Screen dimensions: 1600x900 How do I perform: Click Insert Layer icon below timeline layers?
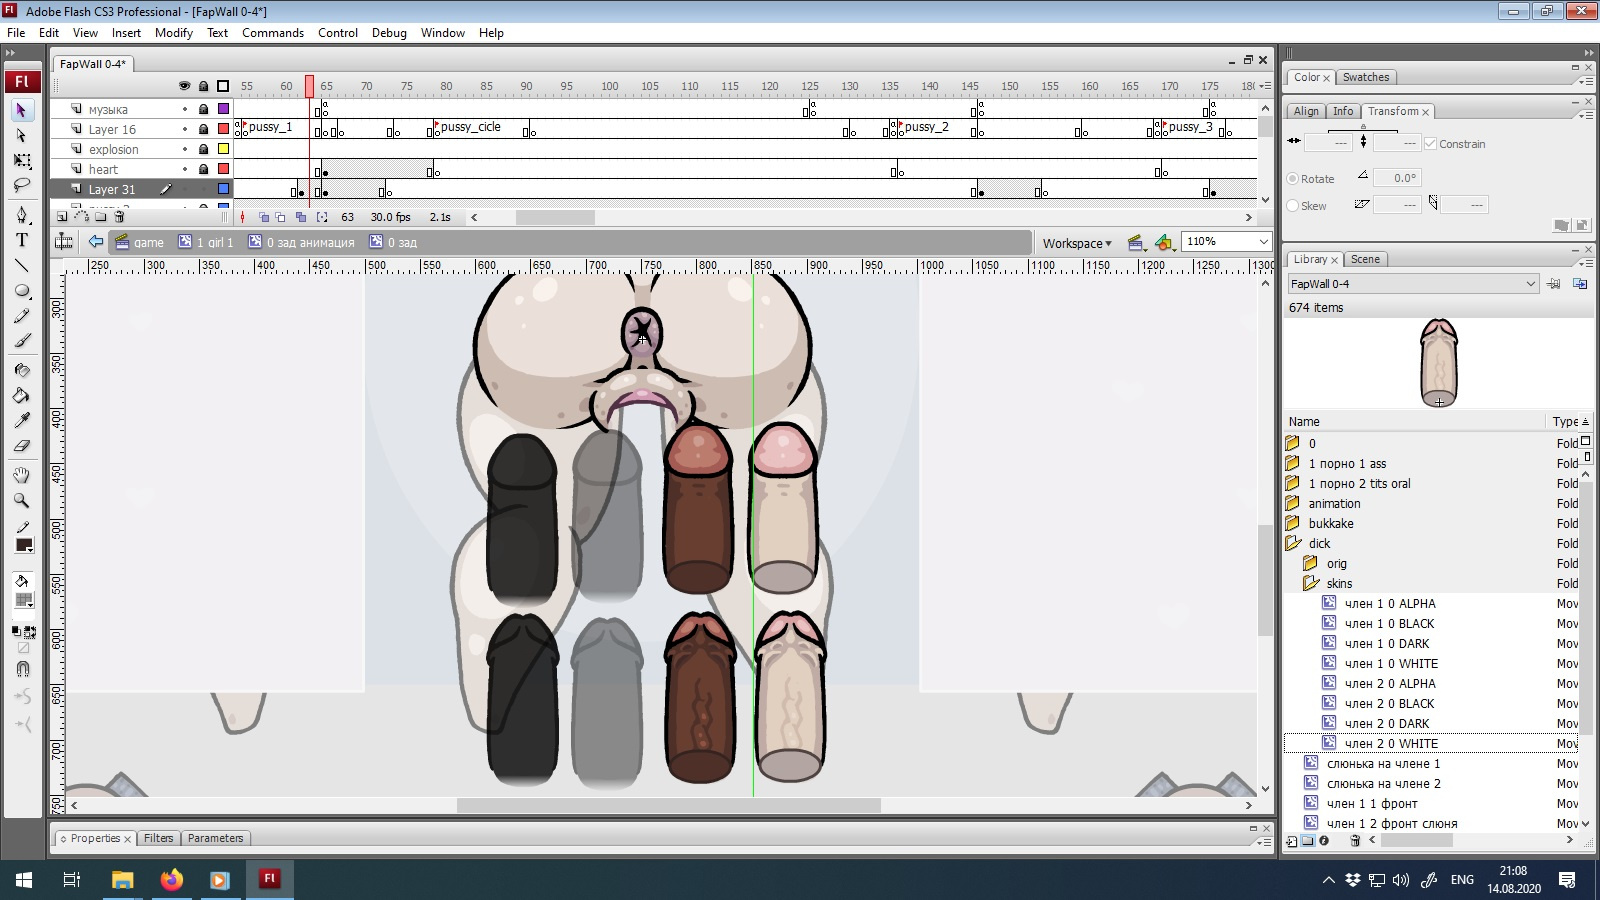62,217
